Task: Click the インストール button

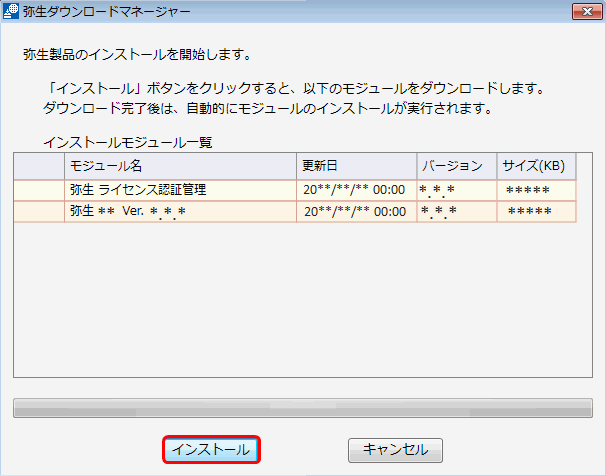Action: [211, 450]
